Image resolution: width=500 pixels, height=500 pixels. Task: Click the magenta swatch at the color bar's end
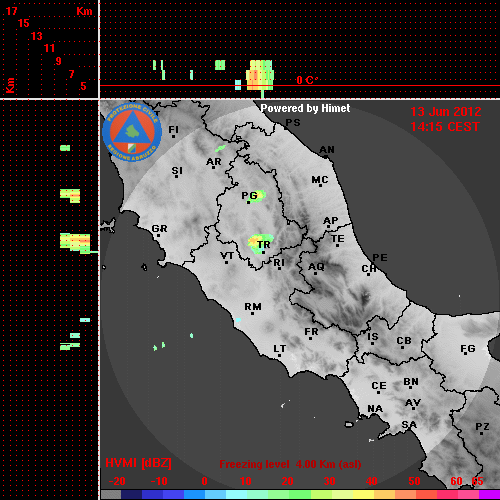pyautogui.click(x=489, y=494)
